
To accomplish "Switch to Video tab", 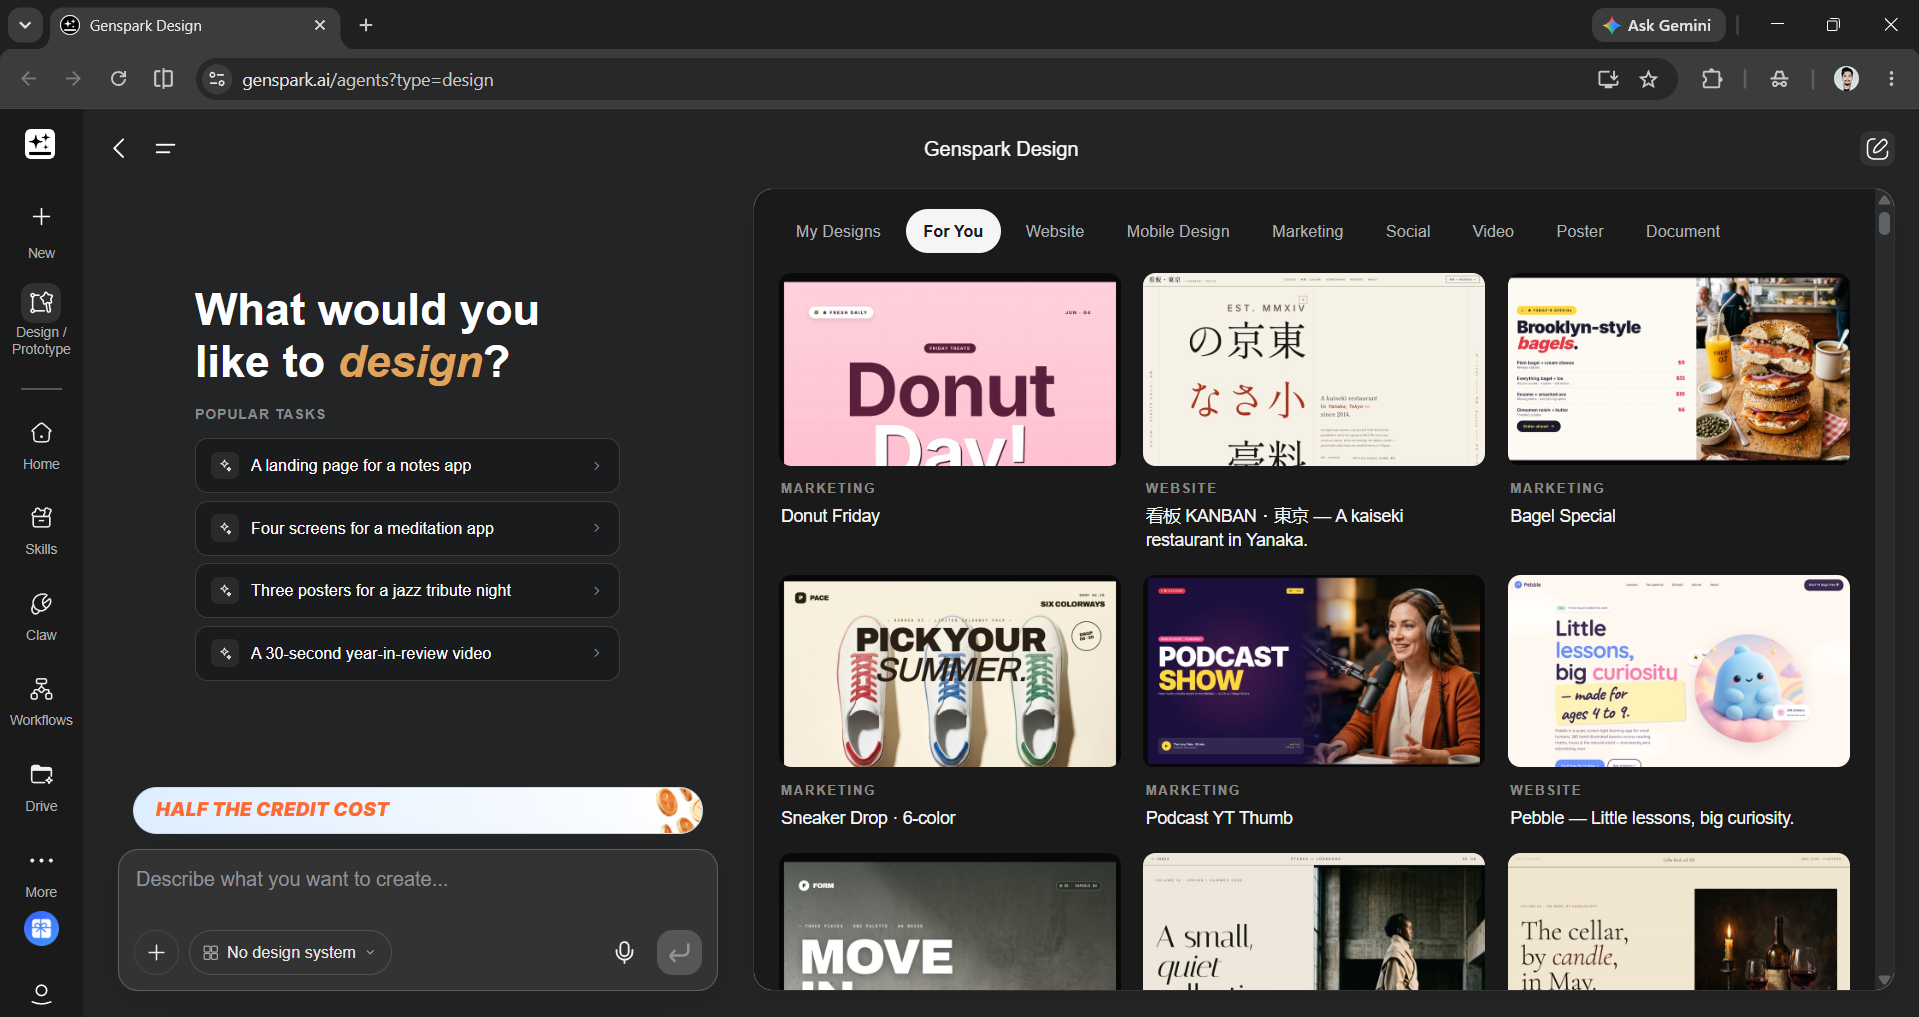I will click(x=1492, y=231).
